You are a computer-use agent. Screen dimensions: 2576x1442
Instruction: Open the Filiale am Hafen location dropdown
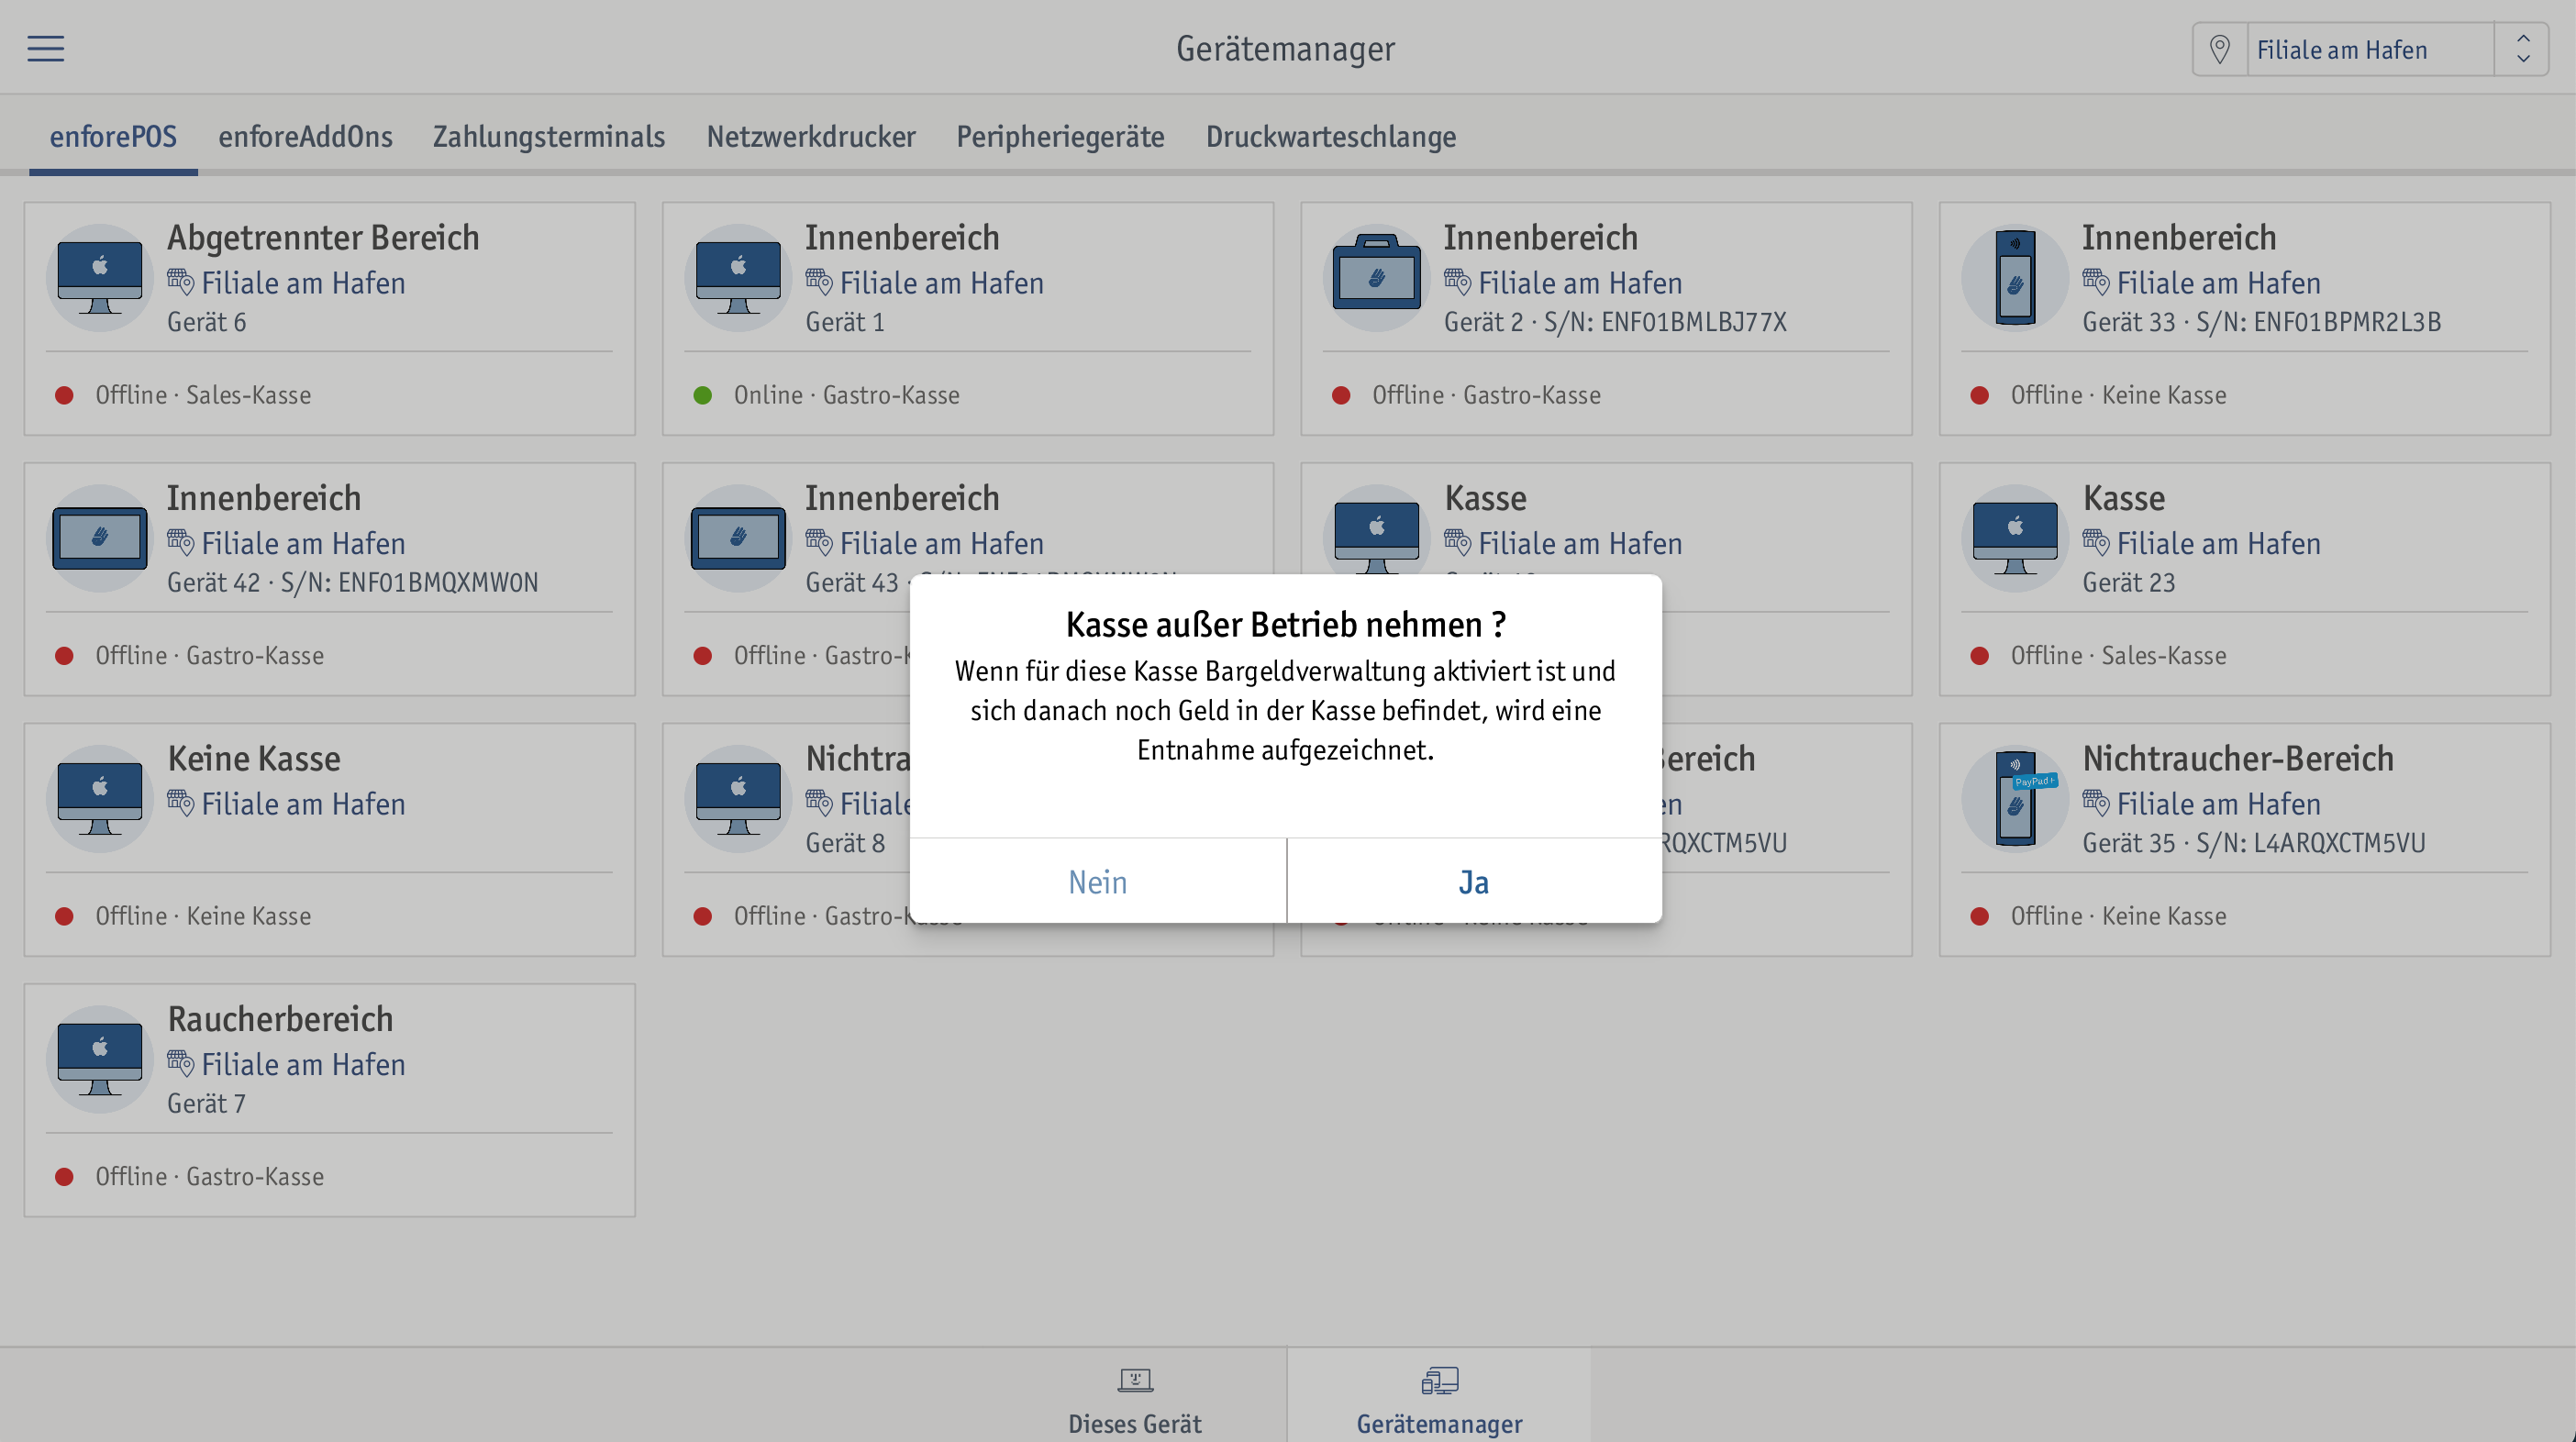tap(2369, 49)
